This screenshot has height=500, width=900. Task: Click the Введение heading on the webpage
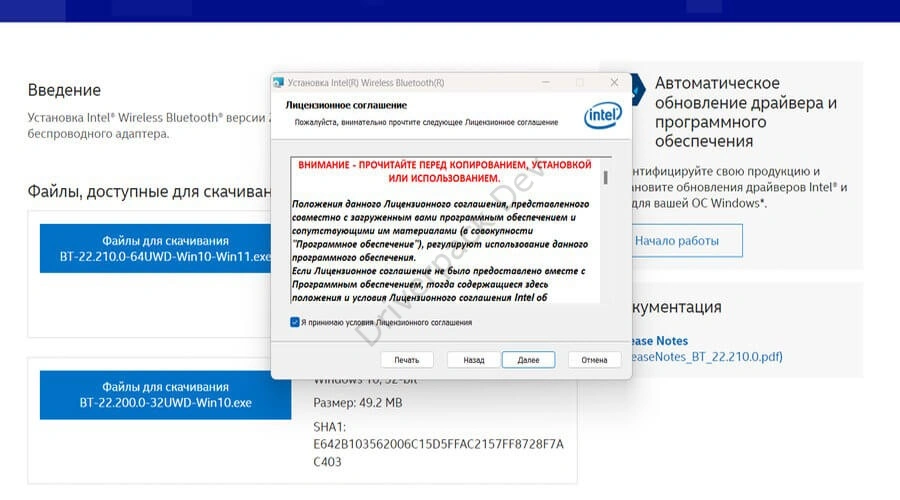coord(64,90)
